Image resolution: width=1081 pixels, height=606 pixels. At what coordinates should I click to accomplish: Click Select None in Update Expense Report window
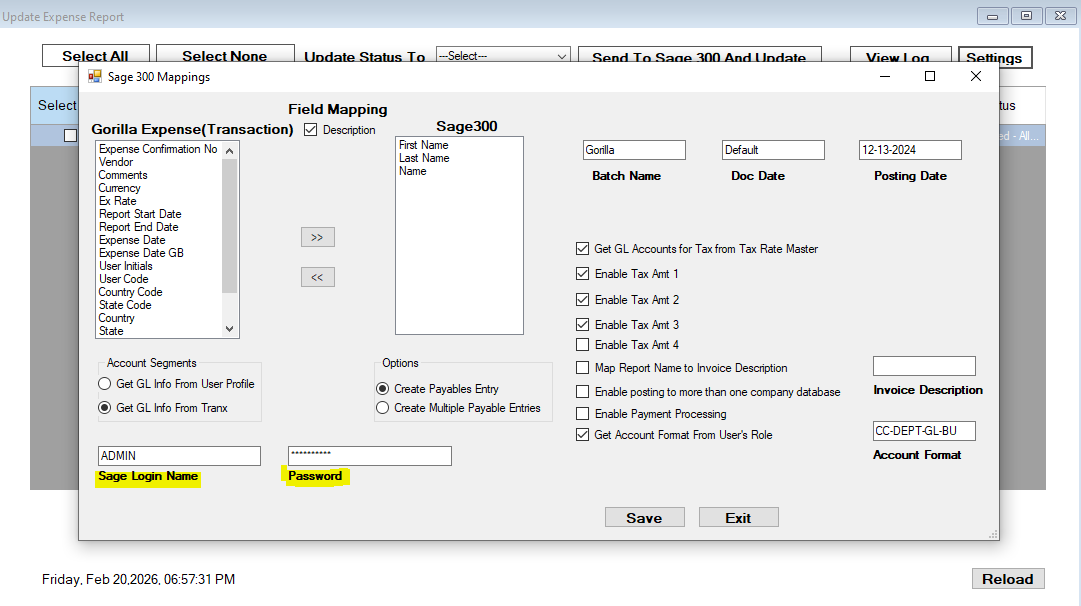(225, 55)
